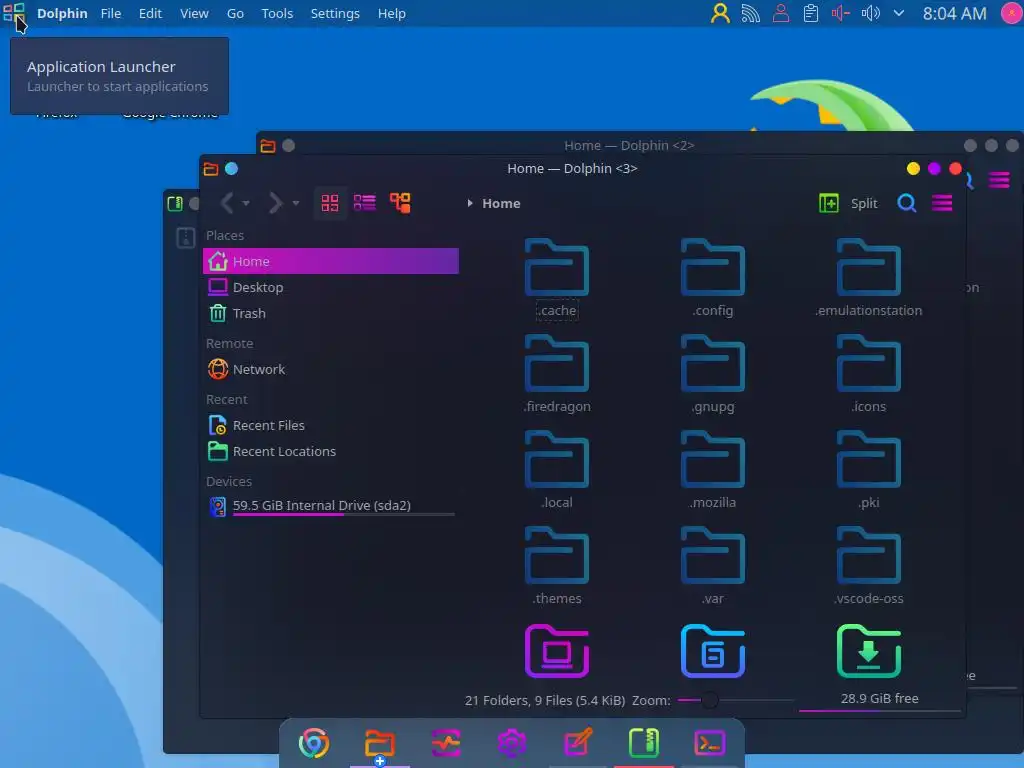This screenshot has width=1024, height=768.
Task: Adjust the Zoom slider handle
Action: point(709,701)
